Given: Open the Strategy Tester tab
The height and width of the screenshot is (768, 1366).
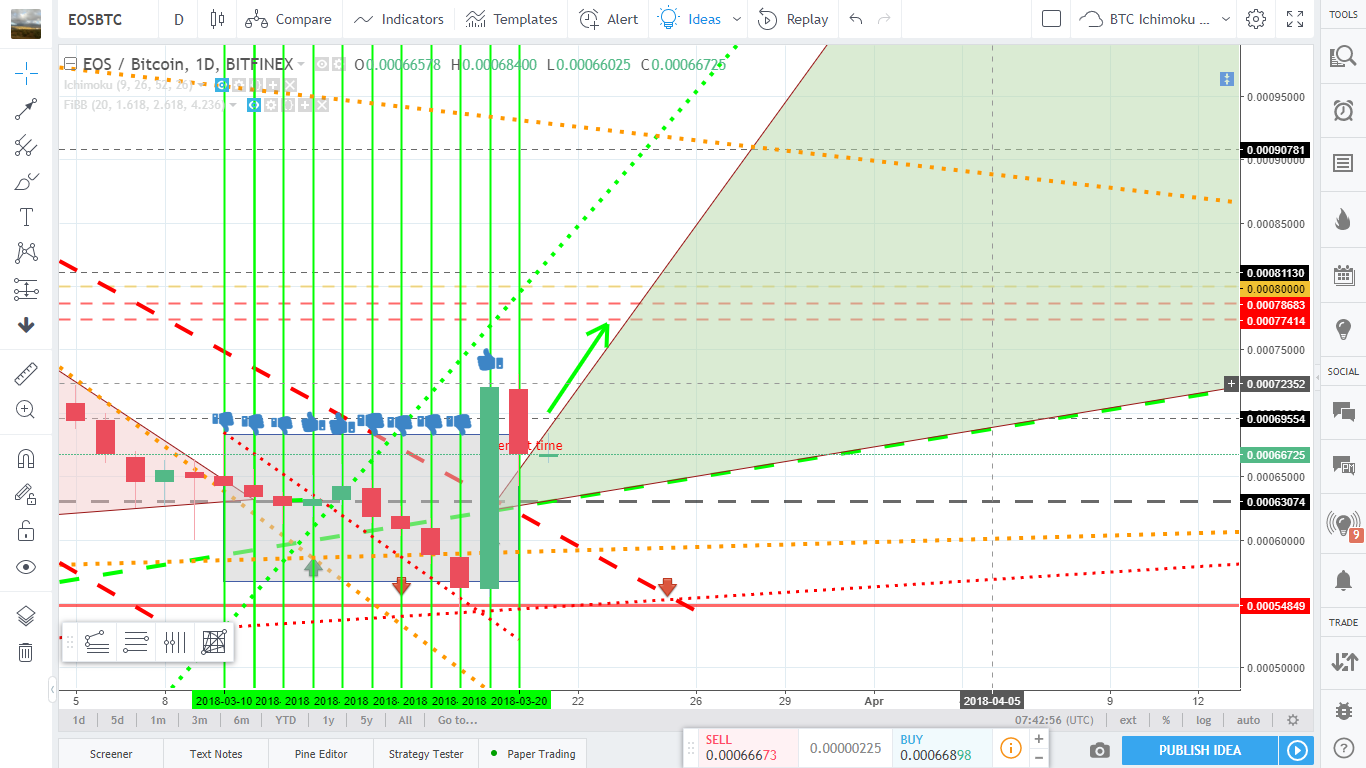Looking at the screenshot, I should [426, 754].
